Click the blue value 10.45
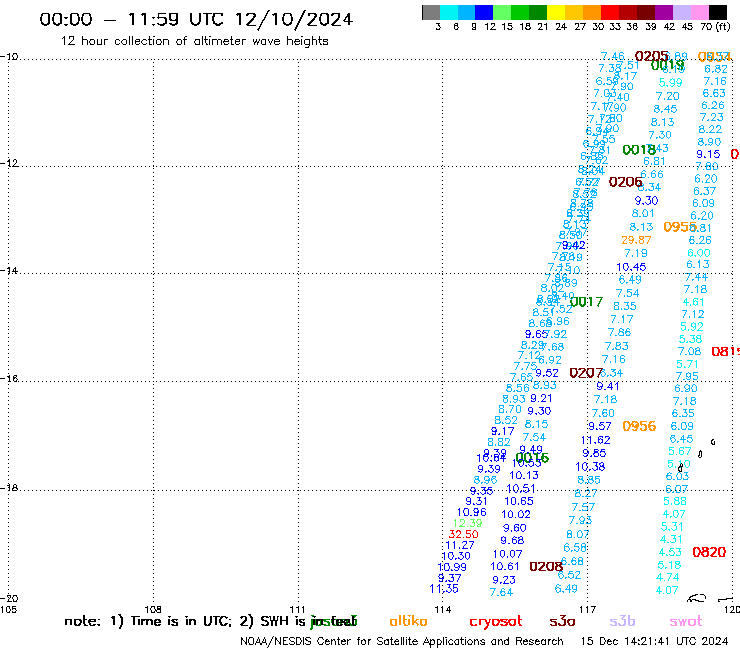740x650 pixels. [631, 268]
